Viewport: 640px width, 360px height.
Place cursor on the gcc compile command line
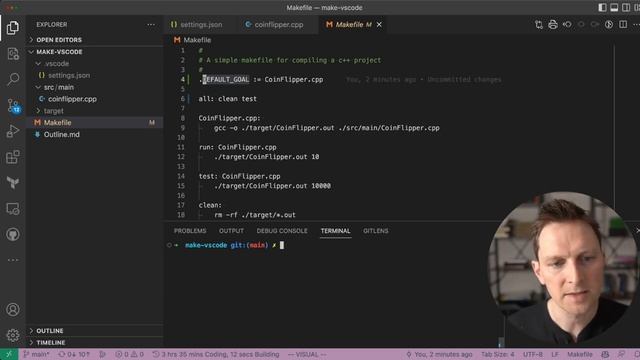(x=327, y=128)
